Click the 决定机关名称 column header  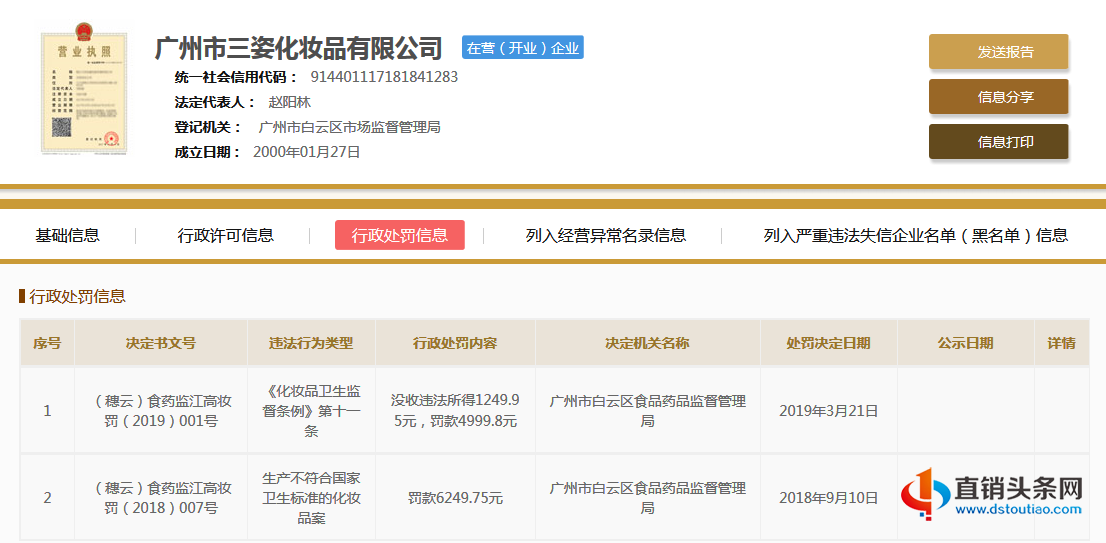tap(648, 343)
